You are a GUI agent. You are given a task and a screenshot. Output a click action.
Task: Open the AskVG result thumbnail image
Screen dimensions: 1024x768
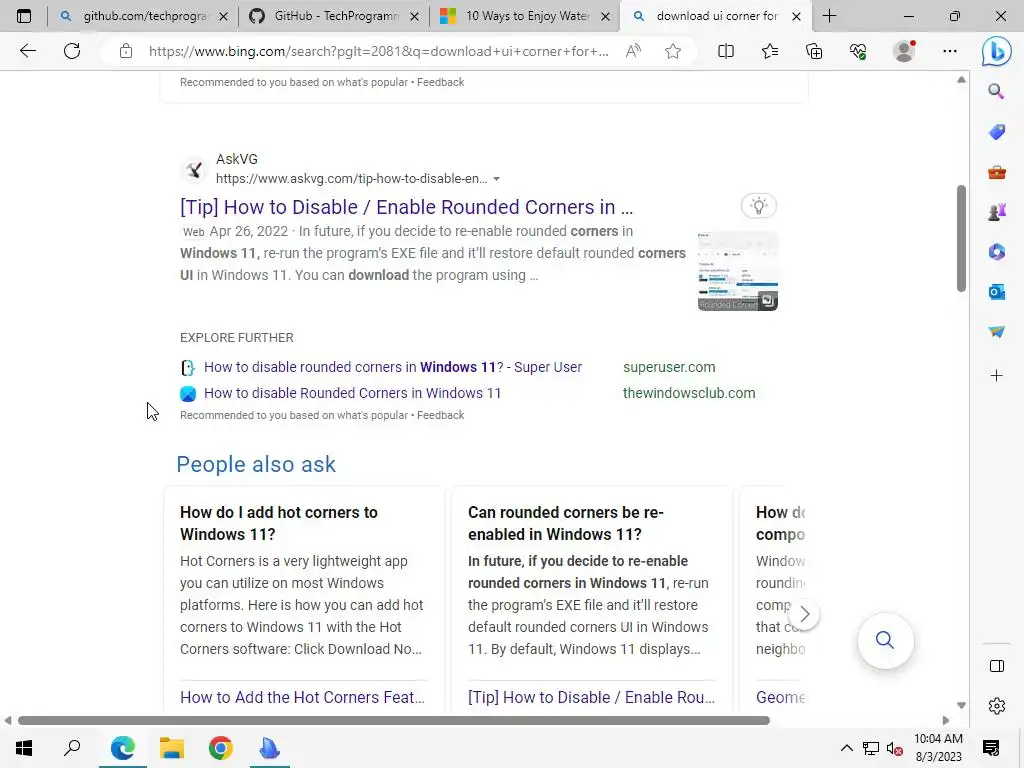pyautogui.click(x=737, y=271)
